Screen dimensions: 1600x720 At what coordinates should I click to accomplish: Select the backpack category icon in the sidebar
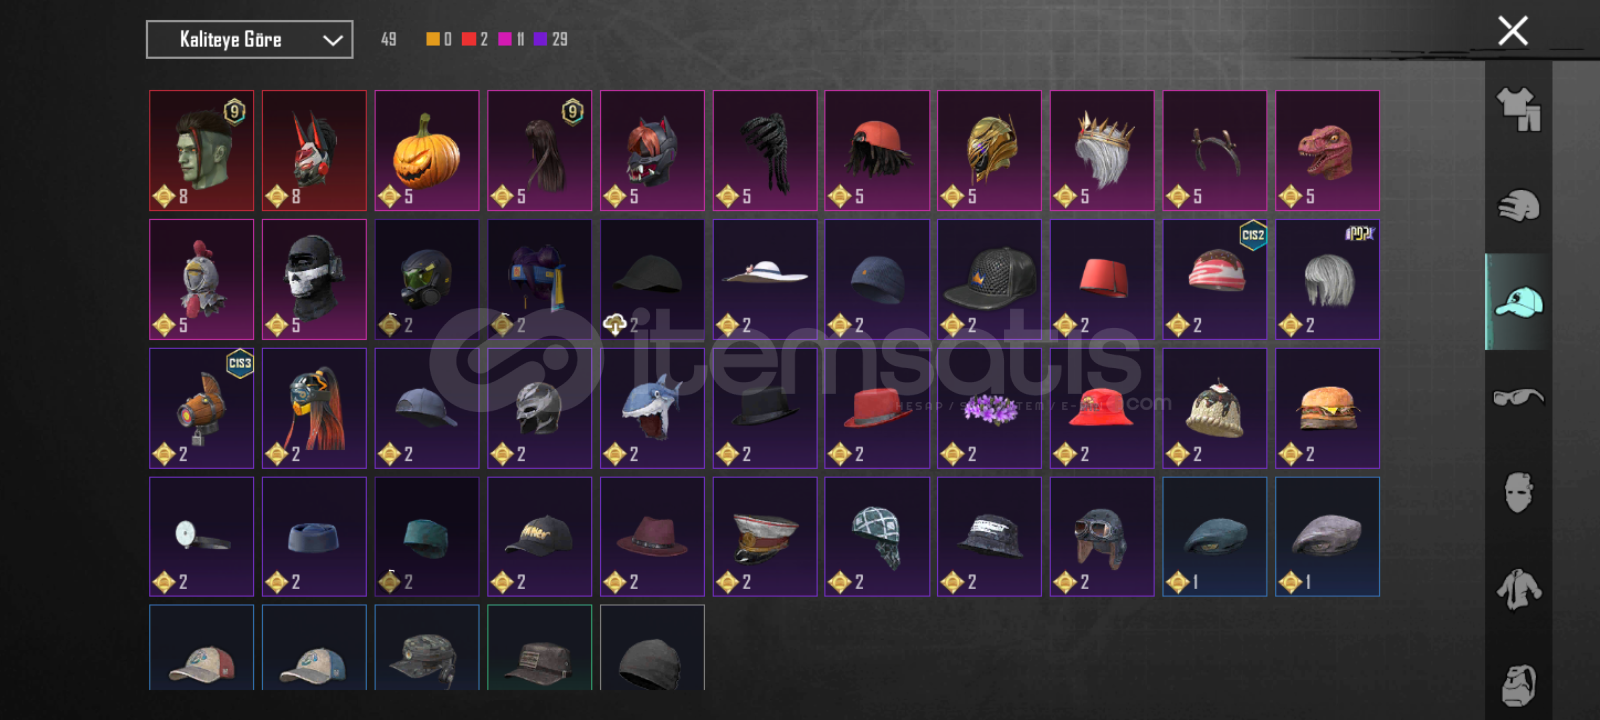point(1518,684)
